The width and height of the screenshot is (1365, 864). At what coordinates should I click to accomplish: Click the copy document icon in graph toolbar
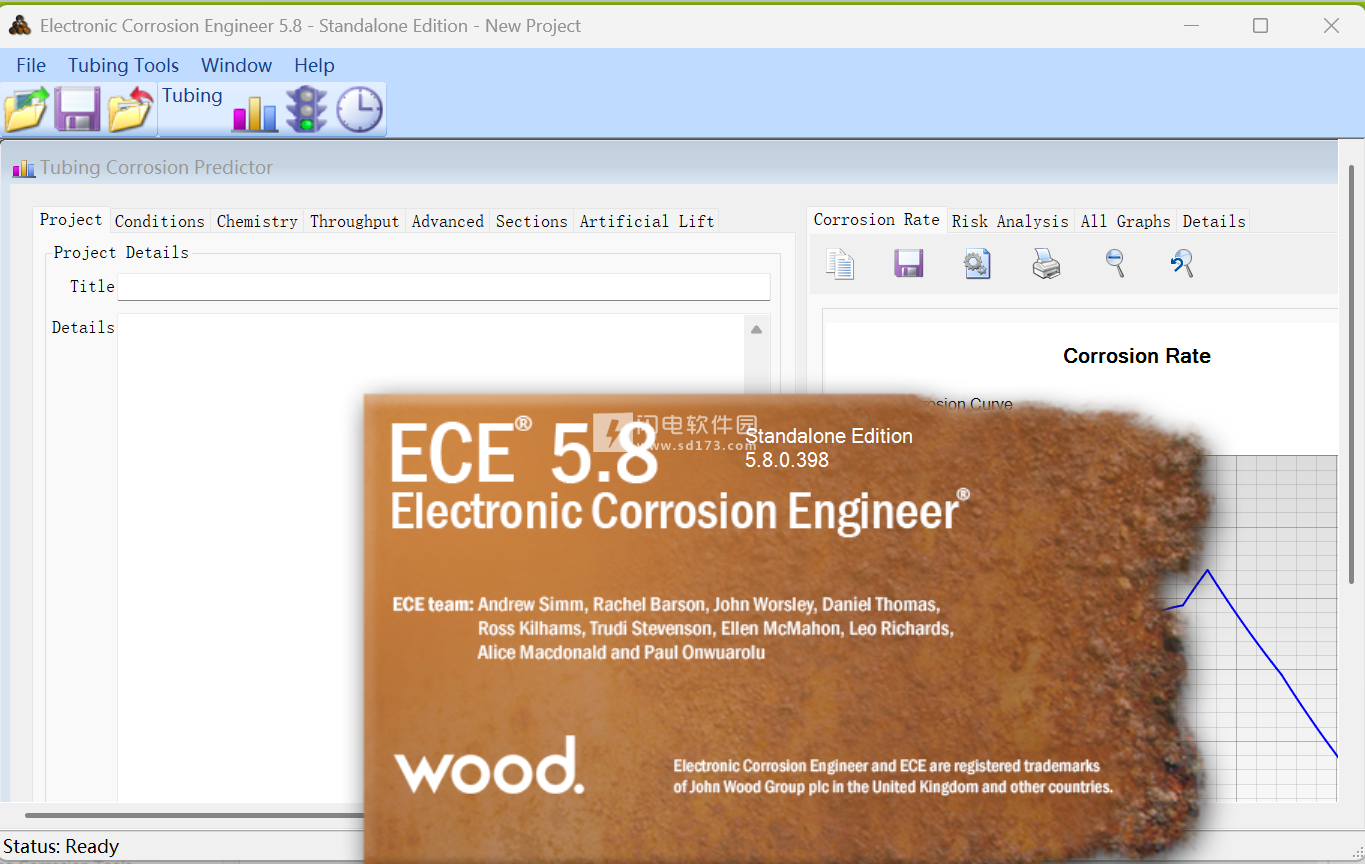840,264
